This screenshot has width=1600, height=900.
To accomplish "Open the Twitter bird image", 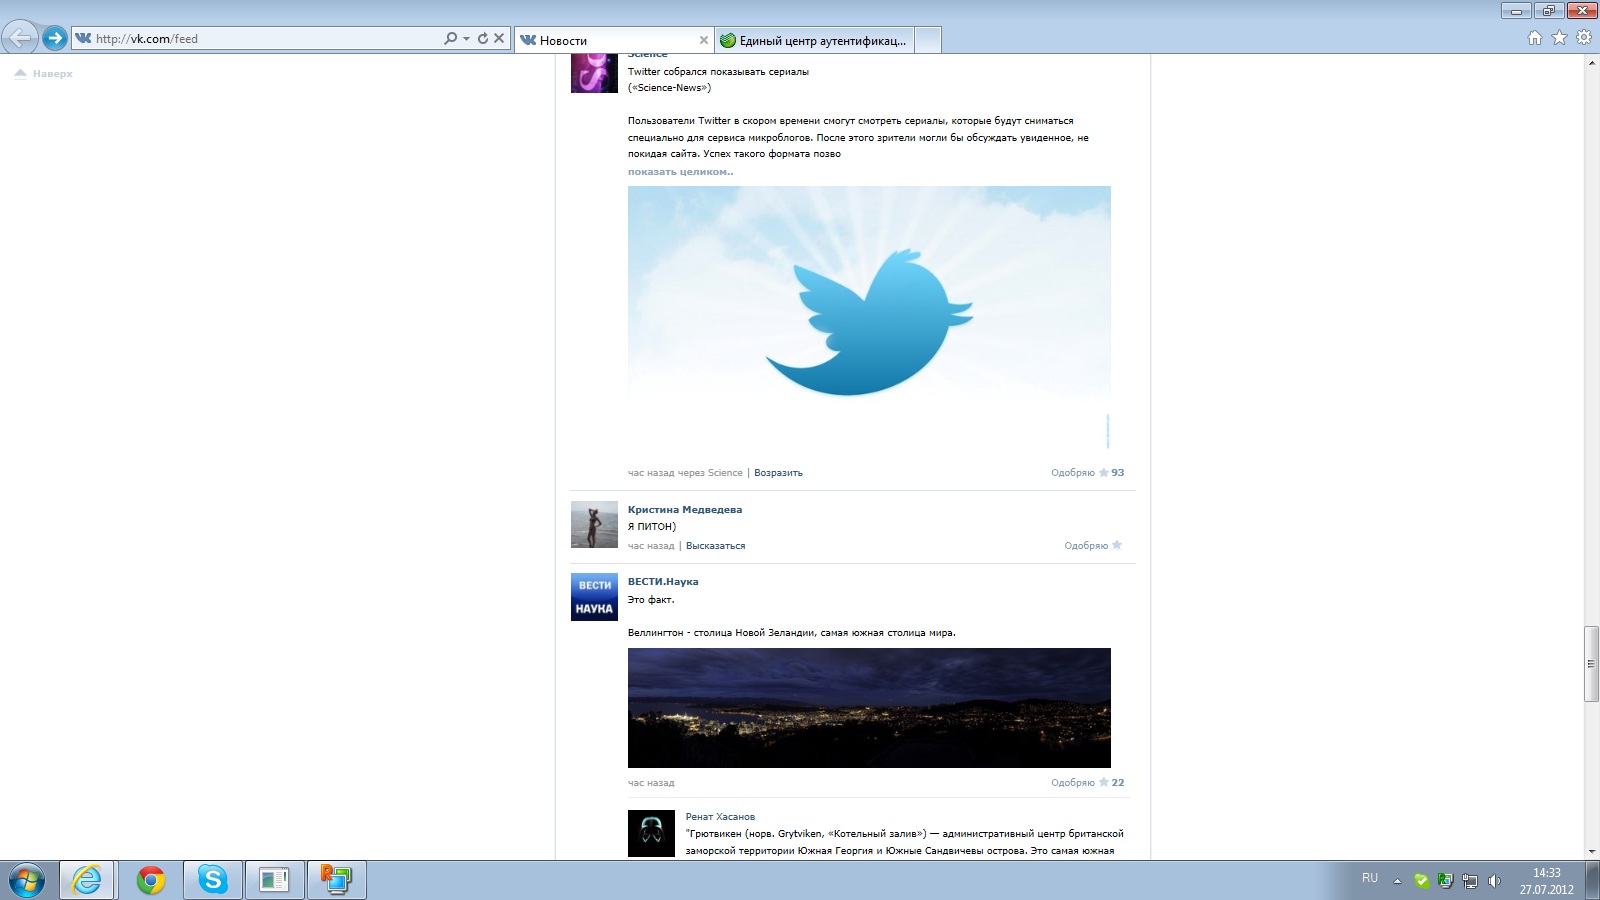I will pos(869,319).
